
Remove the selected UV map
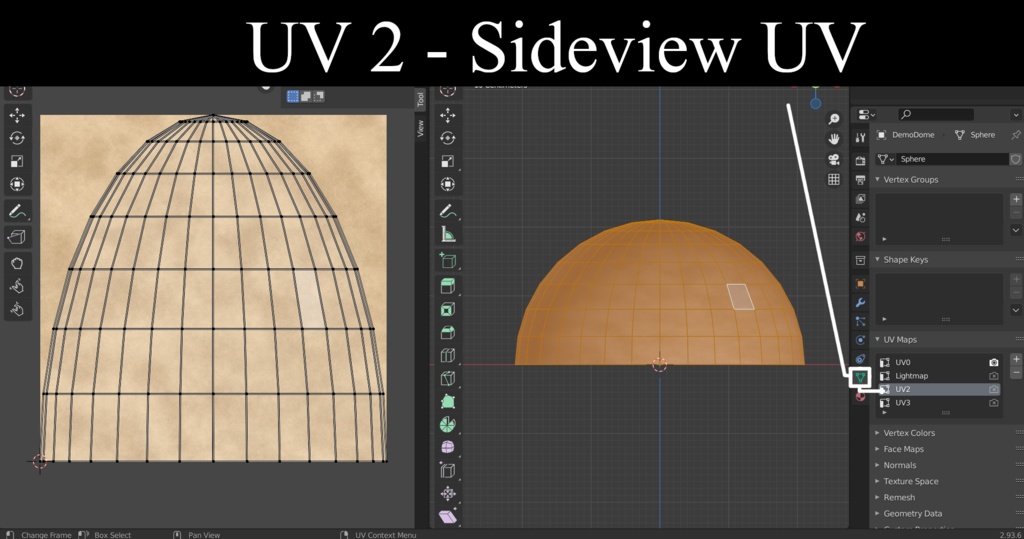[x=1016, y=373]
